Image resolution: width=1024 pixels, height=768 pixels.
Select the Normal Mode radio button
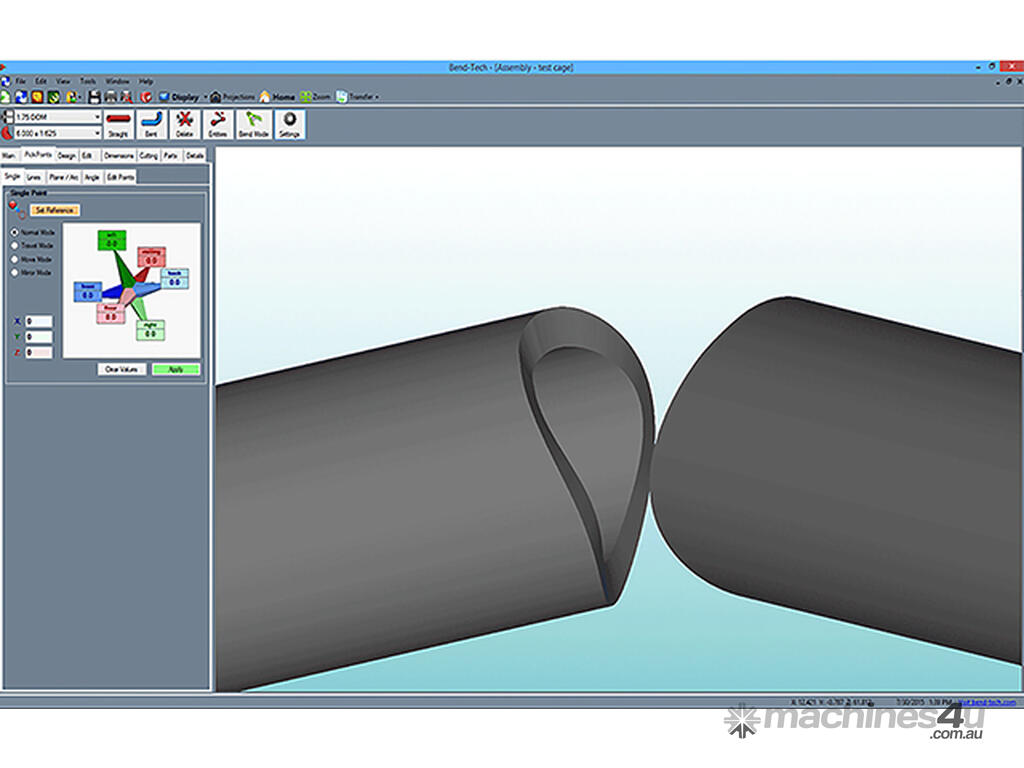pyautogui.click(x=14, y=231)
